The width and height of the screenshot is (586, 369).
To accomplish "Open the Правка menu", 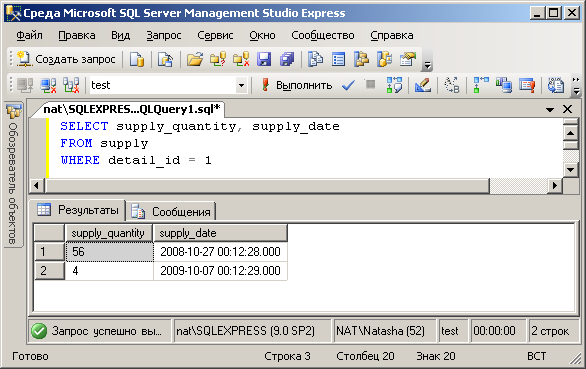I will pos(77,35).
